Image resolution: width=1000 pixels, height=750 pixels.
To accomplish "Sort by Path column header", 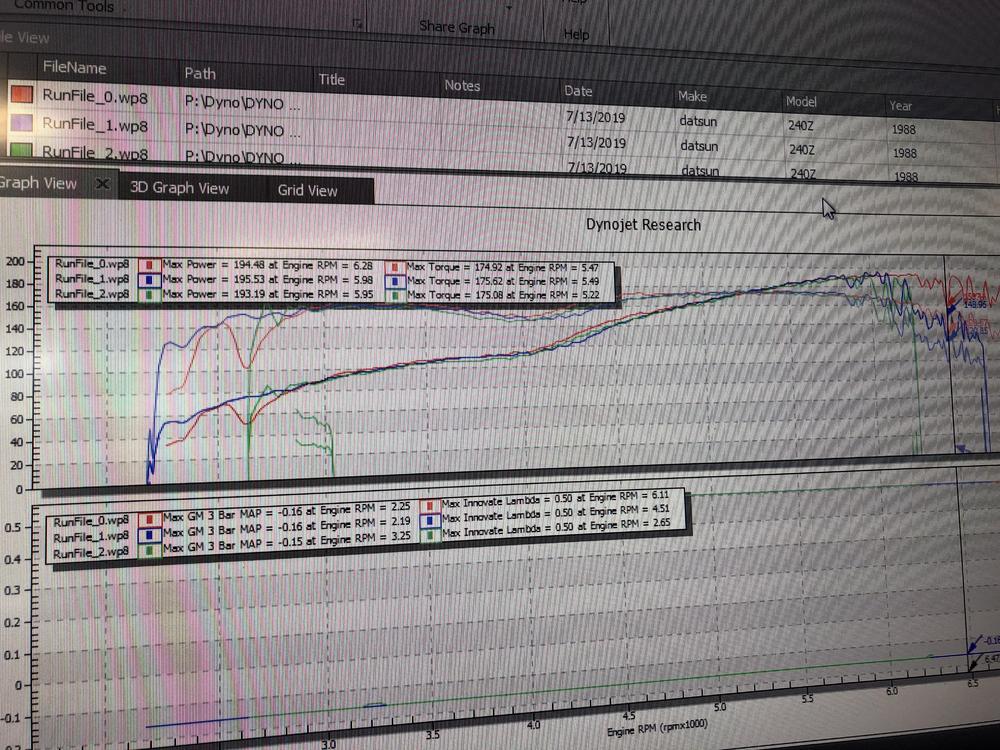I will point(200,73).
